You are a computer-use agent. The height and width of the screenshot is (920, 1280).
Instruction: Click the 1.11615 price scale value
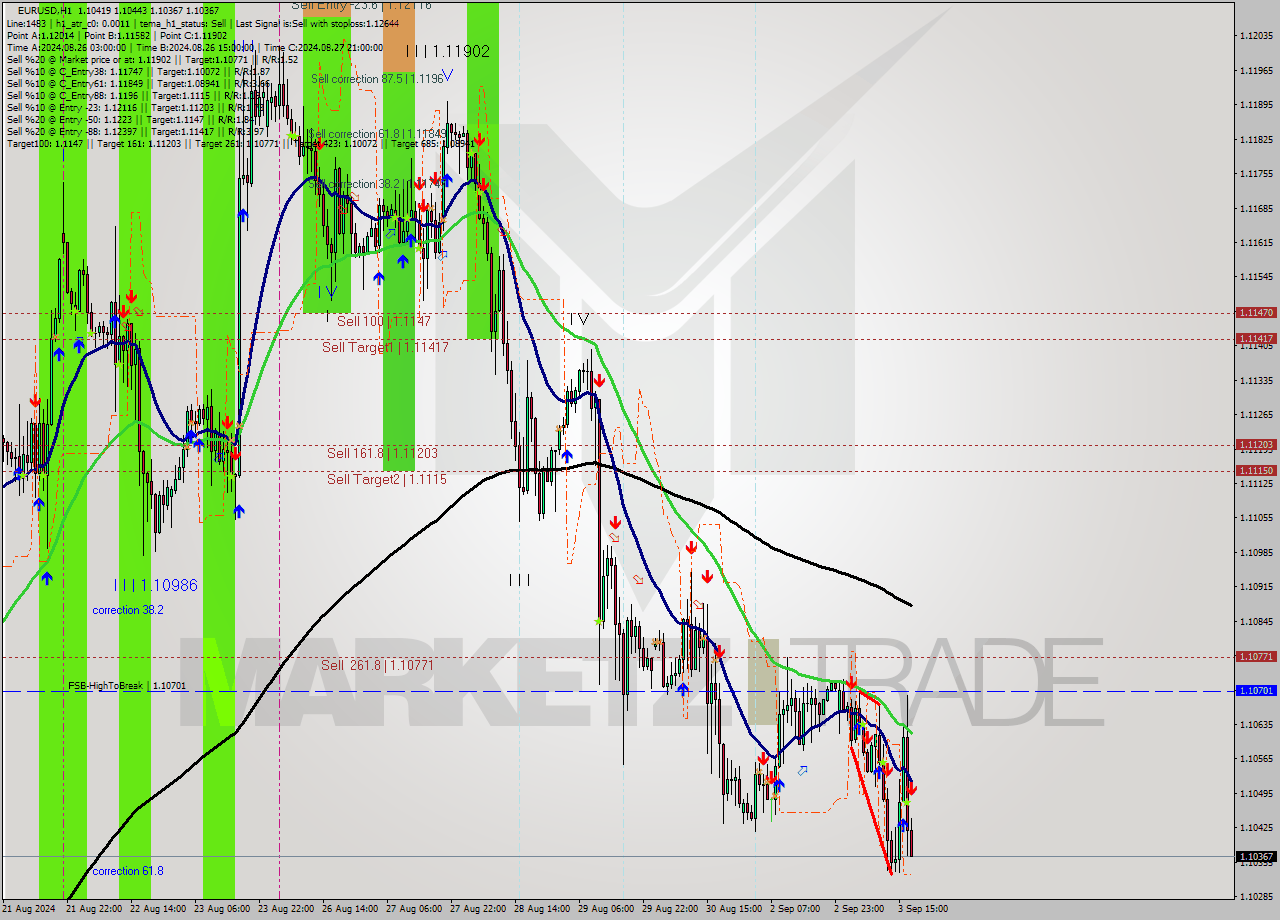click(1255, 242)
